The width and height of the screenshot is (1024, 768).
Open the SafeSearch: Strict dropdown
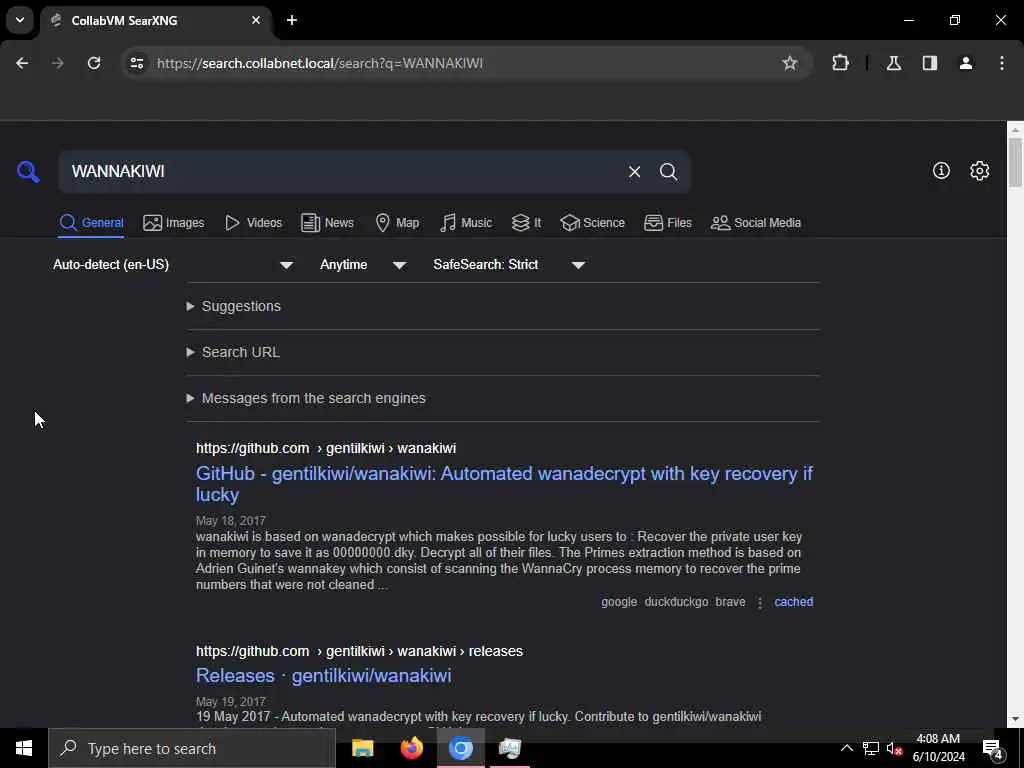[x=509, y=264]
